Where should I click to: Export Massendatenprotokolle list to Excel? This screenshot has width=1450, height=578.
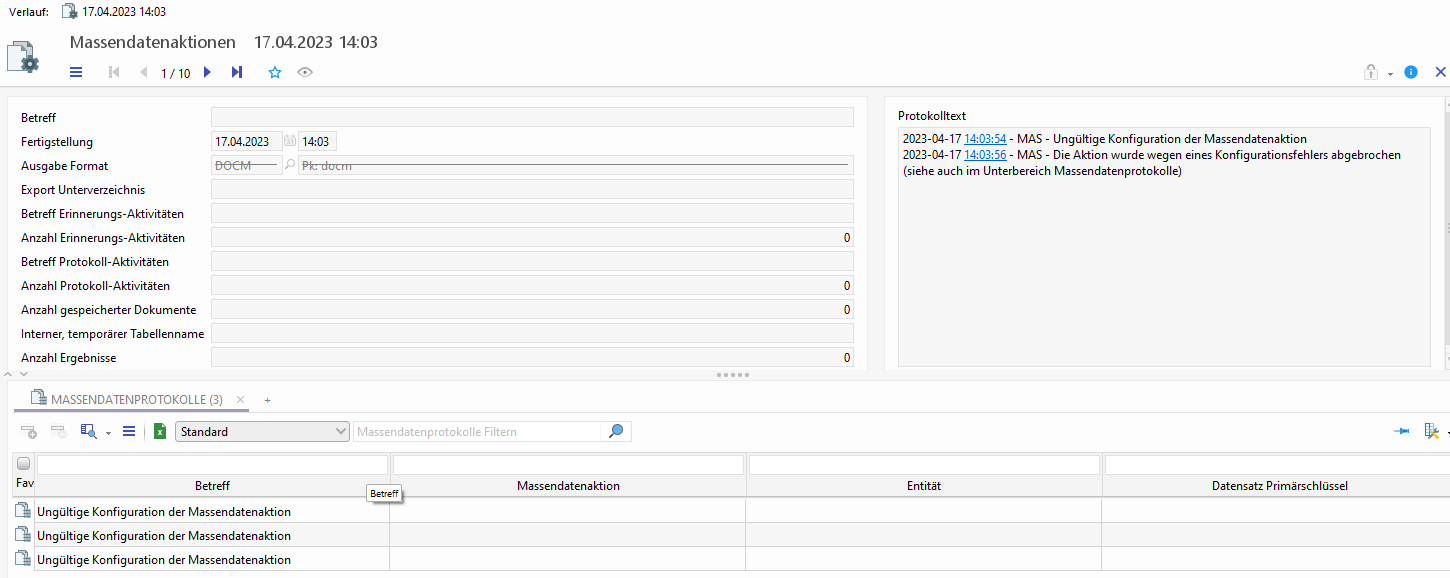[x=159, y=431]
